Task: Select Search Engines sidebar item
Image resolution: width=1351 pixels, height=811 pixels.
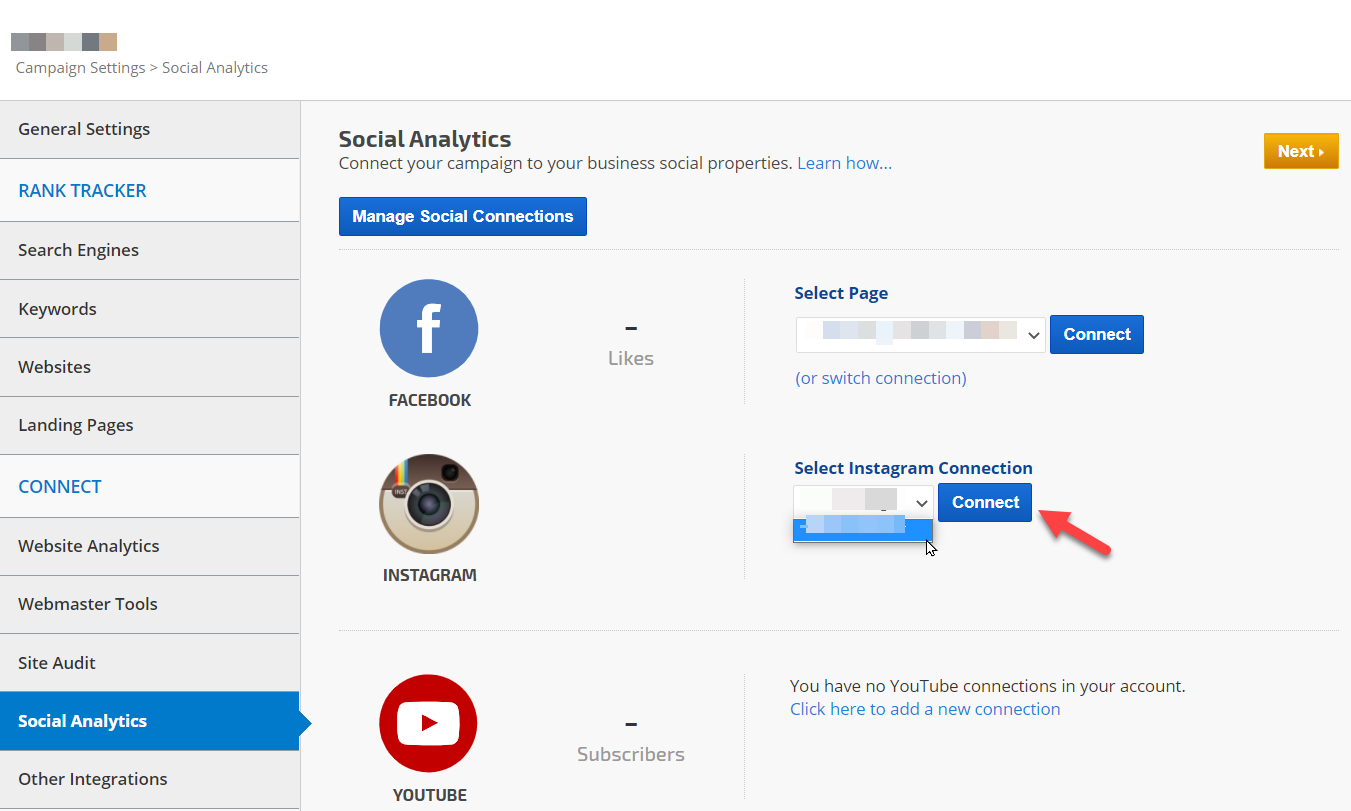Action: click(78, 250)
